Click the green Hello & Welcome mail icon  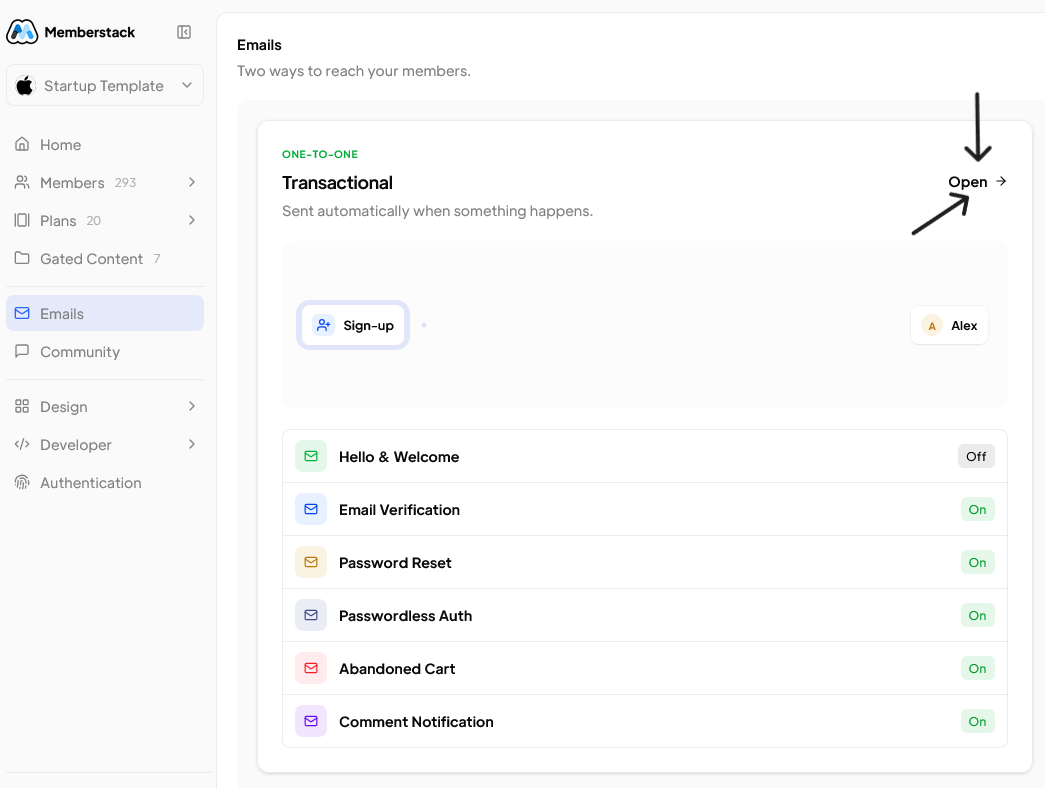click(311, 456)
